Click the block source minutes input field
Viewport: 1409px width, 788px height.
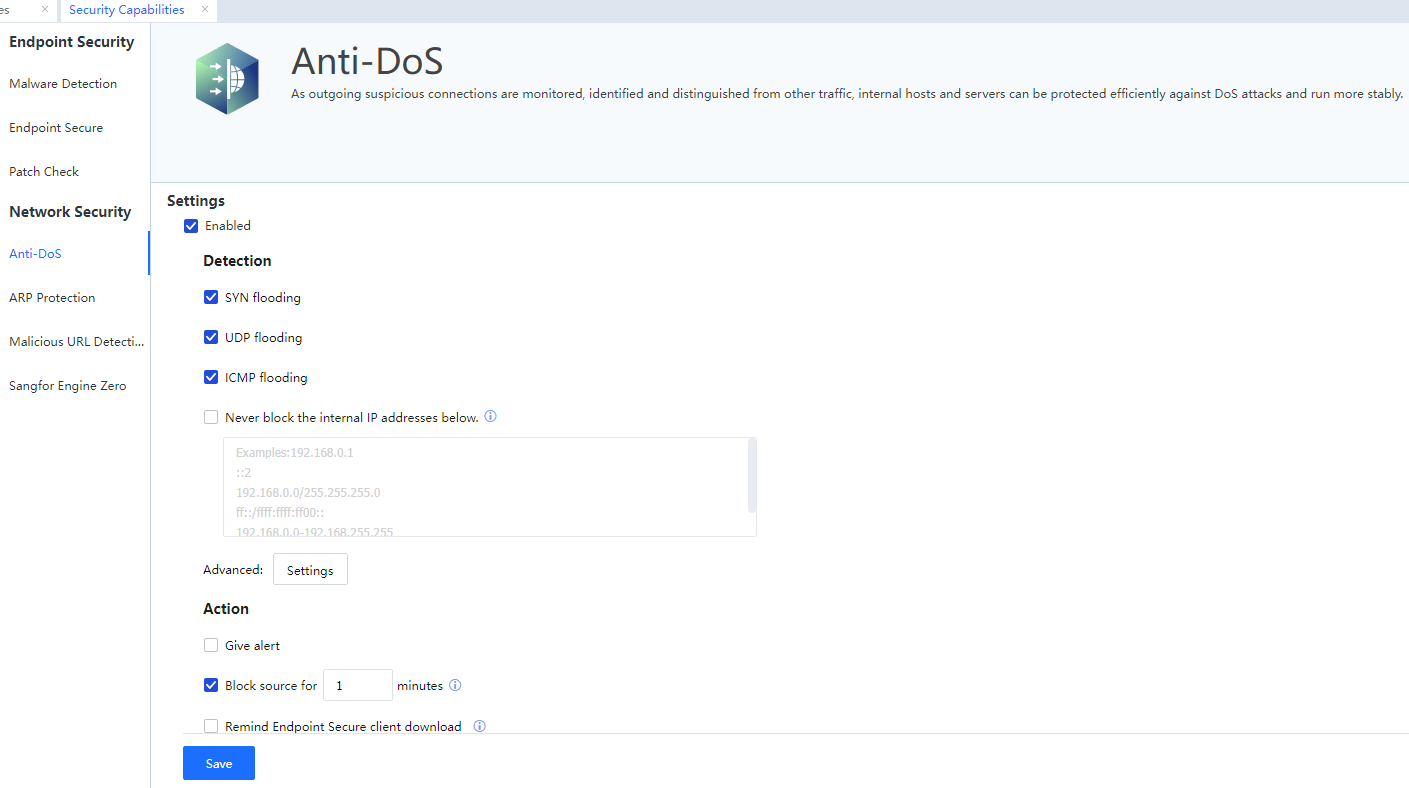point(357,685)
